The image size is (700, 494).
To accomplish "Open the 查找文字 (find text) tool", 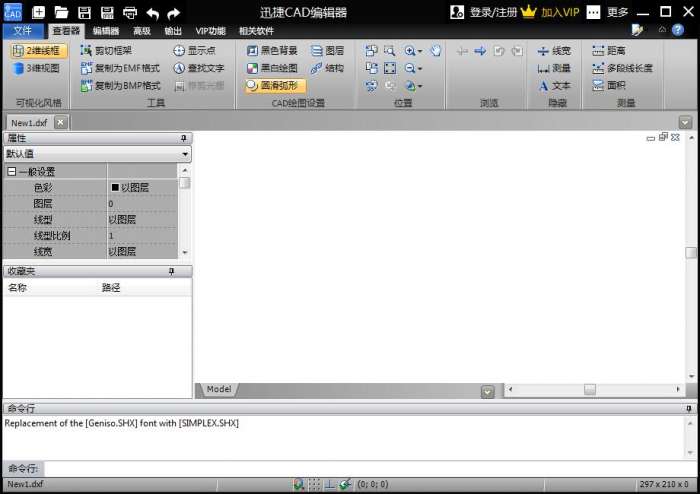I will tap(198, 68).
